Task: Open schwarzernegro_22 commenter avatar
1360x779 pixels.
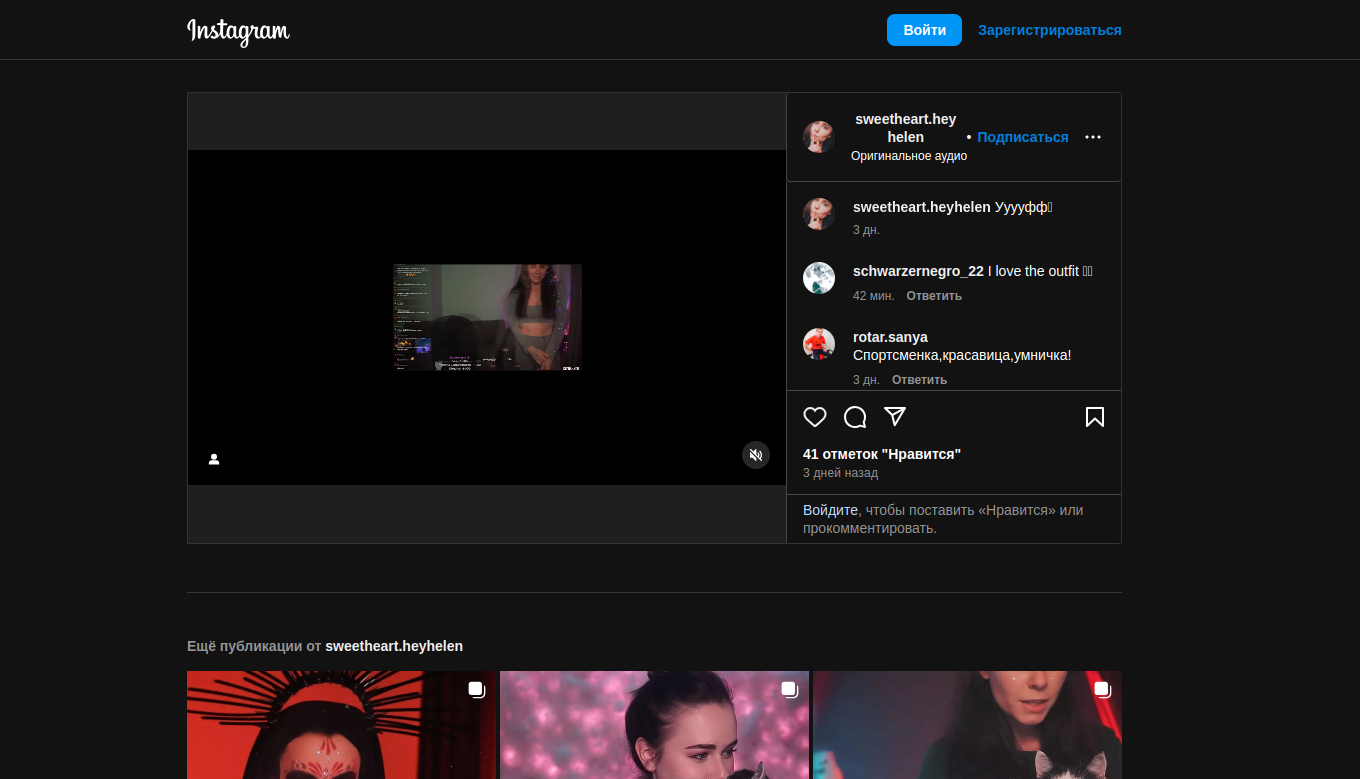Action: click(819, 278)
